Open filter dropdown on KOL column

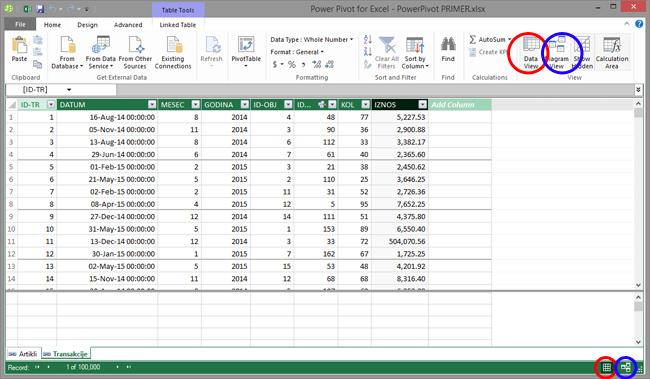(365, 104)
